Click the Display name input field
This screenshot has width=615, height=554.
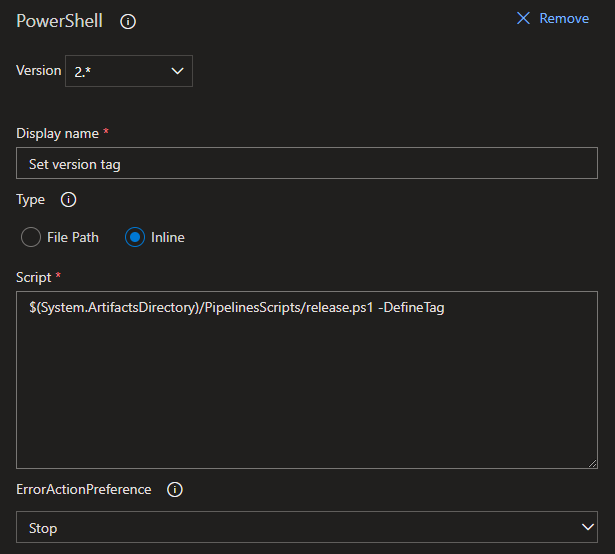(307, 163)
